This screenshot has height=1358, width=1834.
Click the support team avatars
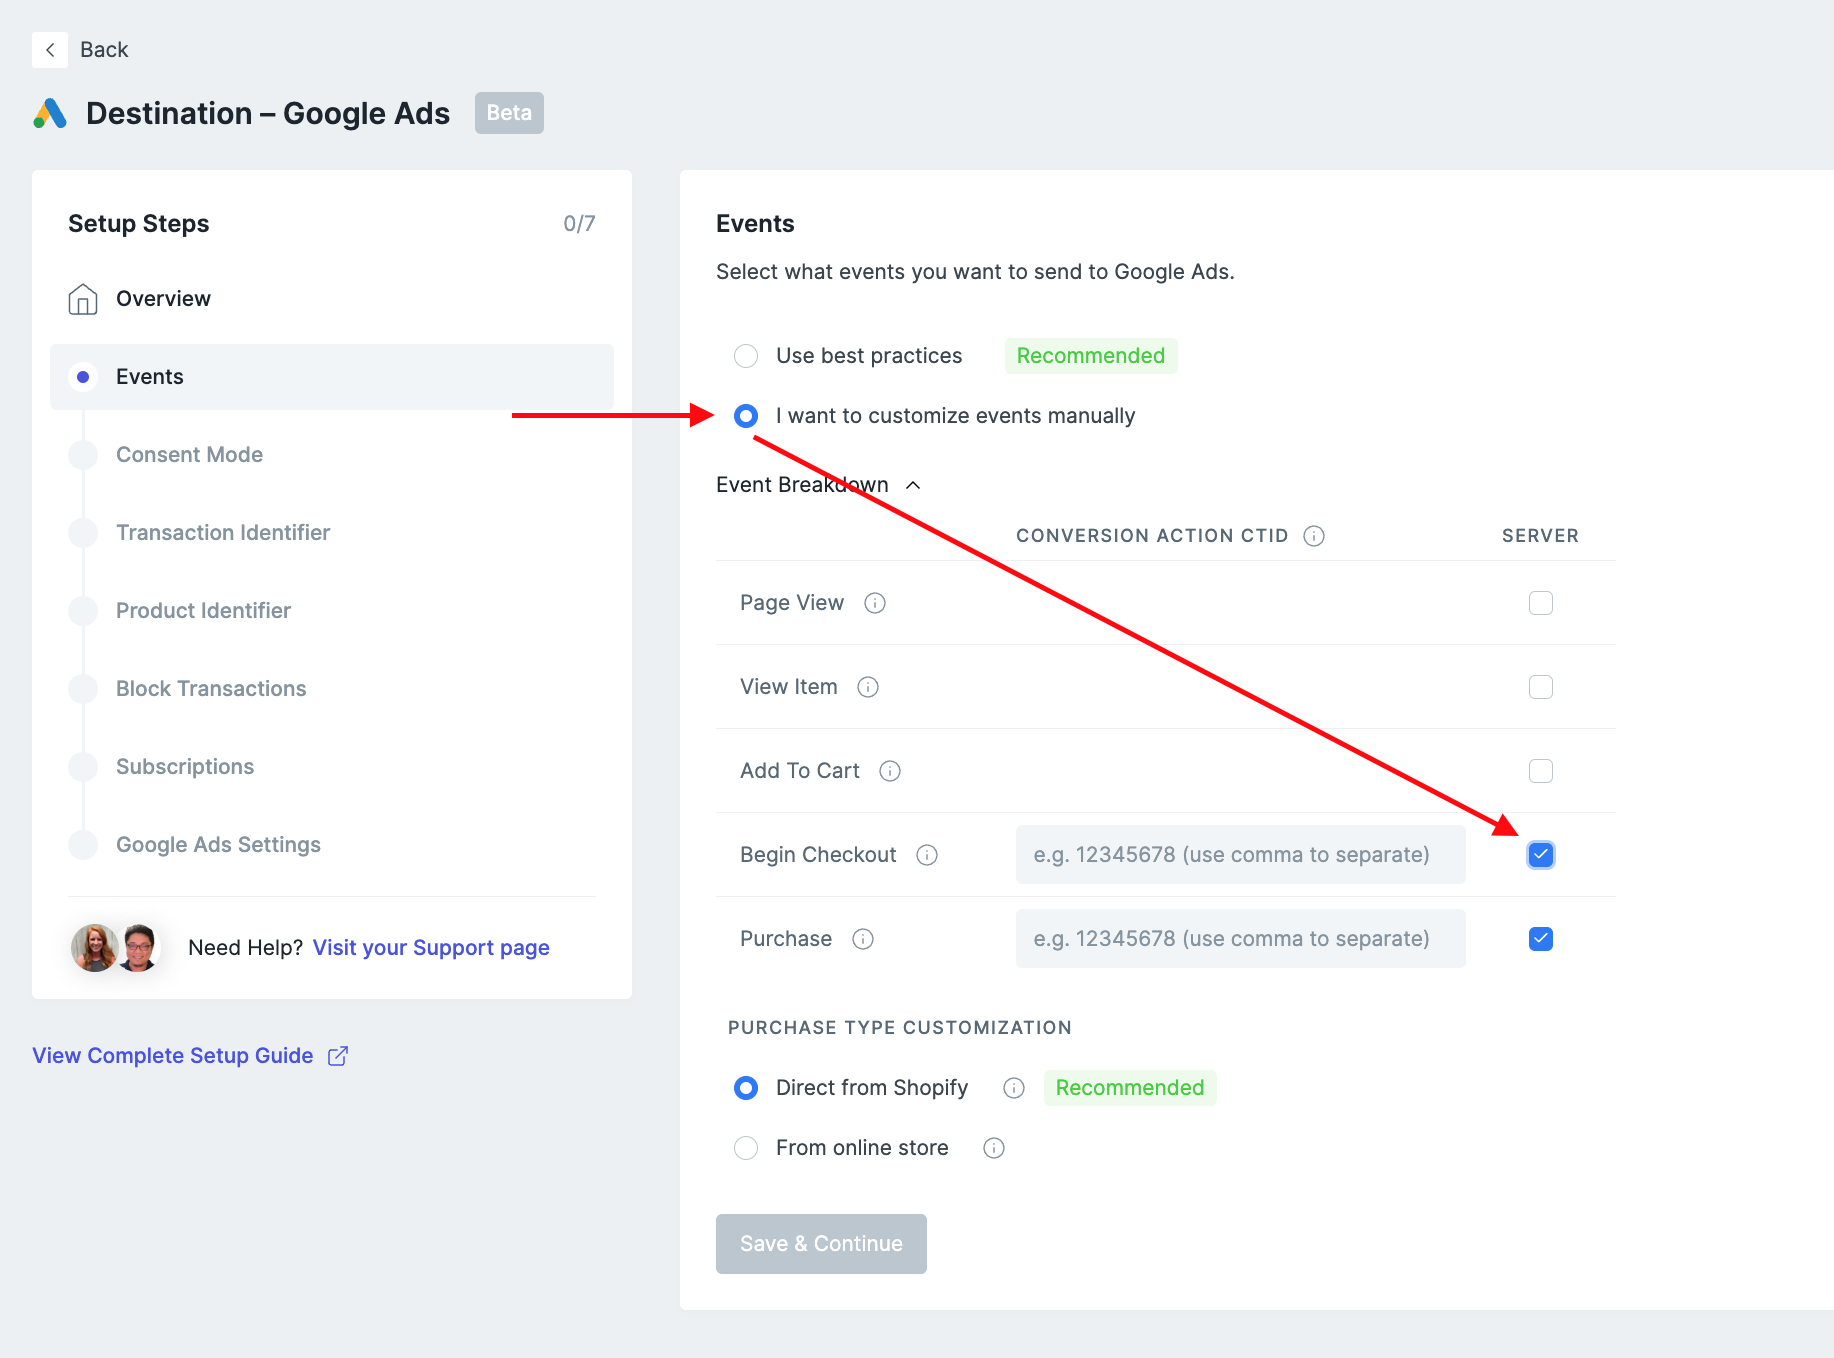point(115,948)
